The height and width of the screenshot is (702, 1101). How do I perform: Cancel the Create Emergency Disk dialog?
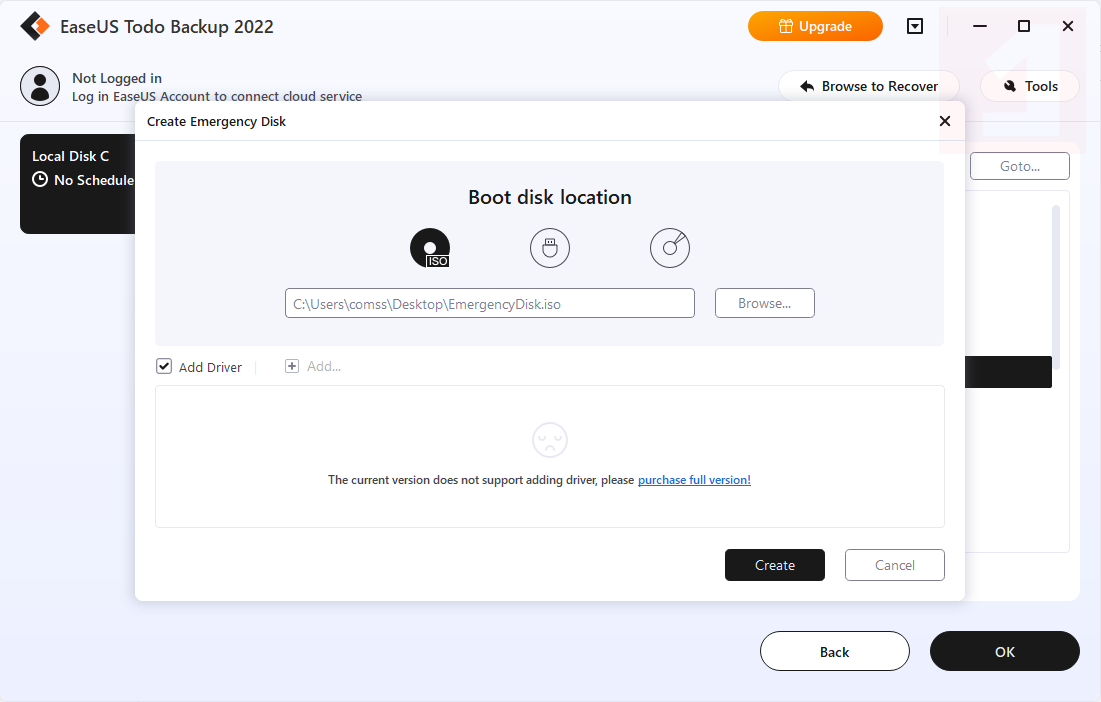[x=895, y=565]
